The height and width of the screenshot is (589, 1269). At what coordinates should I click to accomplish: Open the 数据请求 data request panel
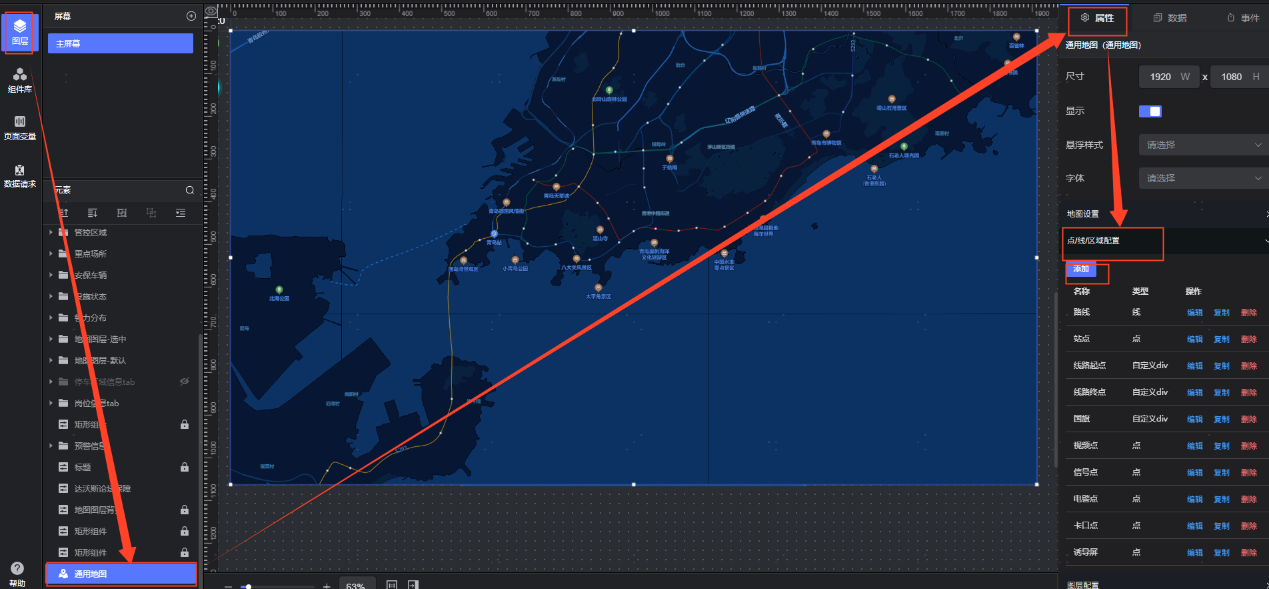click(20, 176)
